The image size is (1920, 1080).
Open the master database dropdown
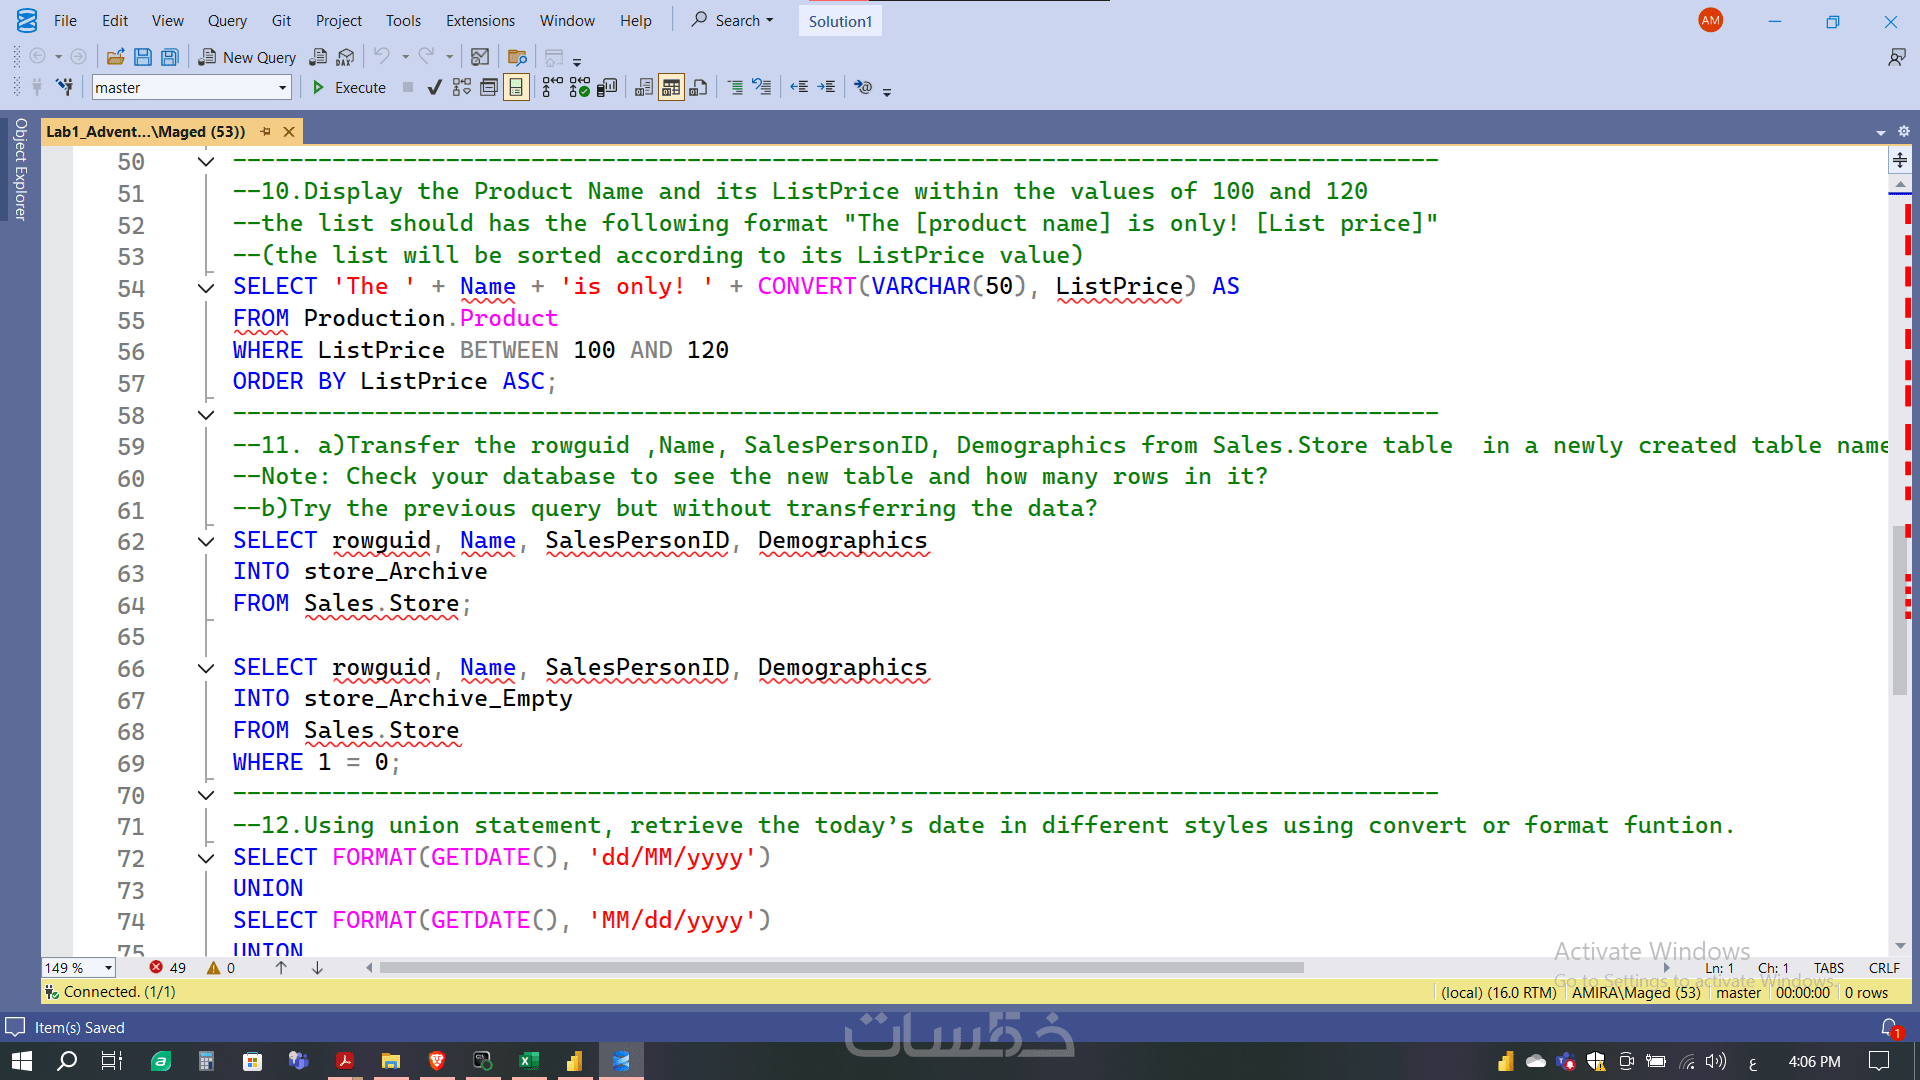pyautogui.click(x=282, y=88)
